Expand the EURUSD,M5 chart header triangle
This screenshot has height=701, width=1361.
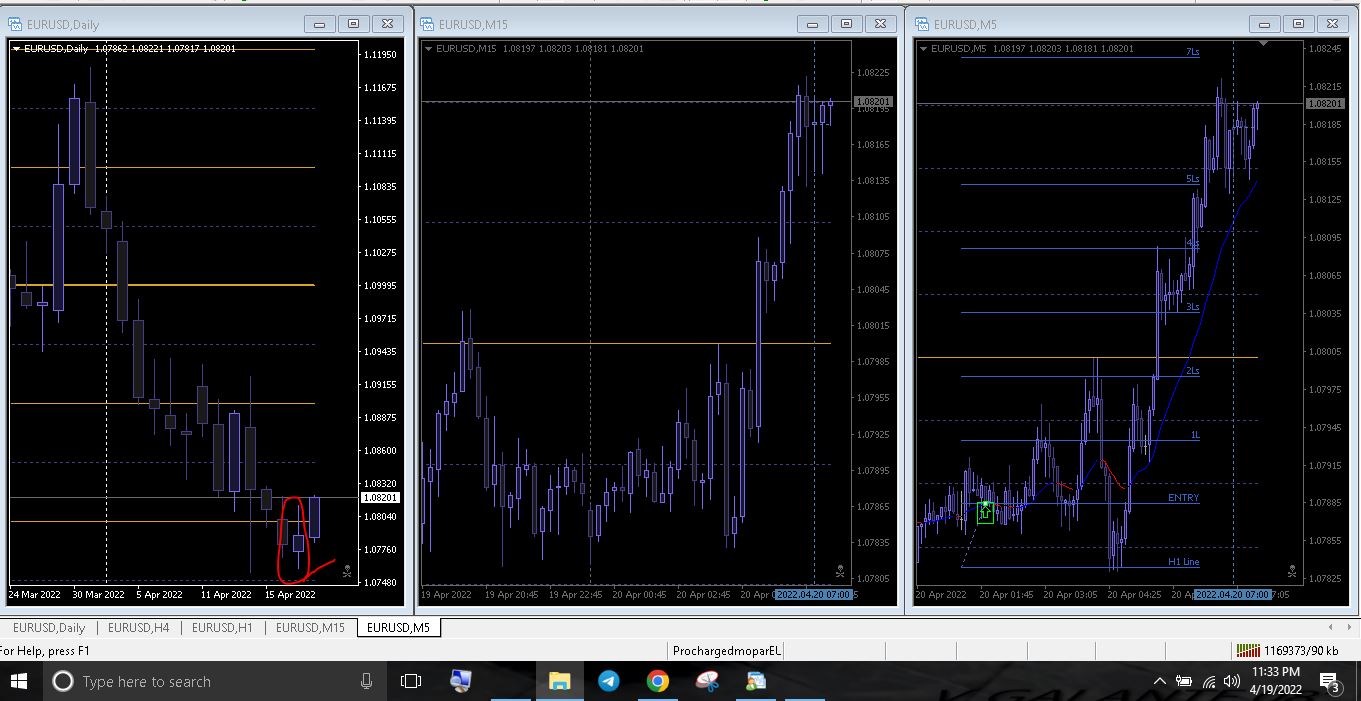coord(923,48)
